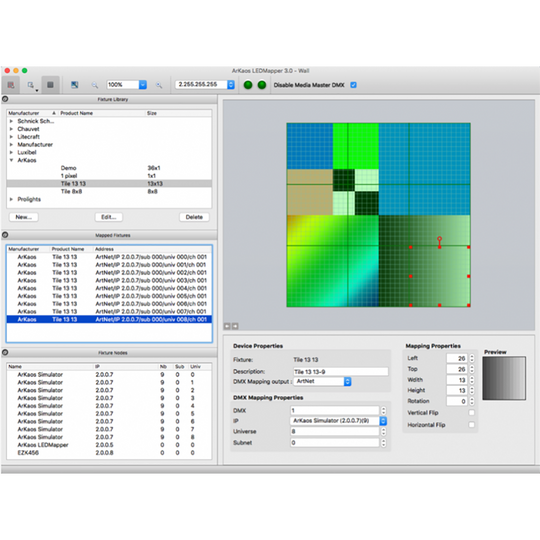Zoom in with the magnifier right of 100%
540x540 pixels.
coord(159,85)
